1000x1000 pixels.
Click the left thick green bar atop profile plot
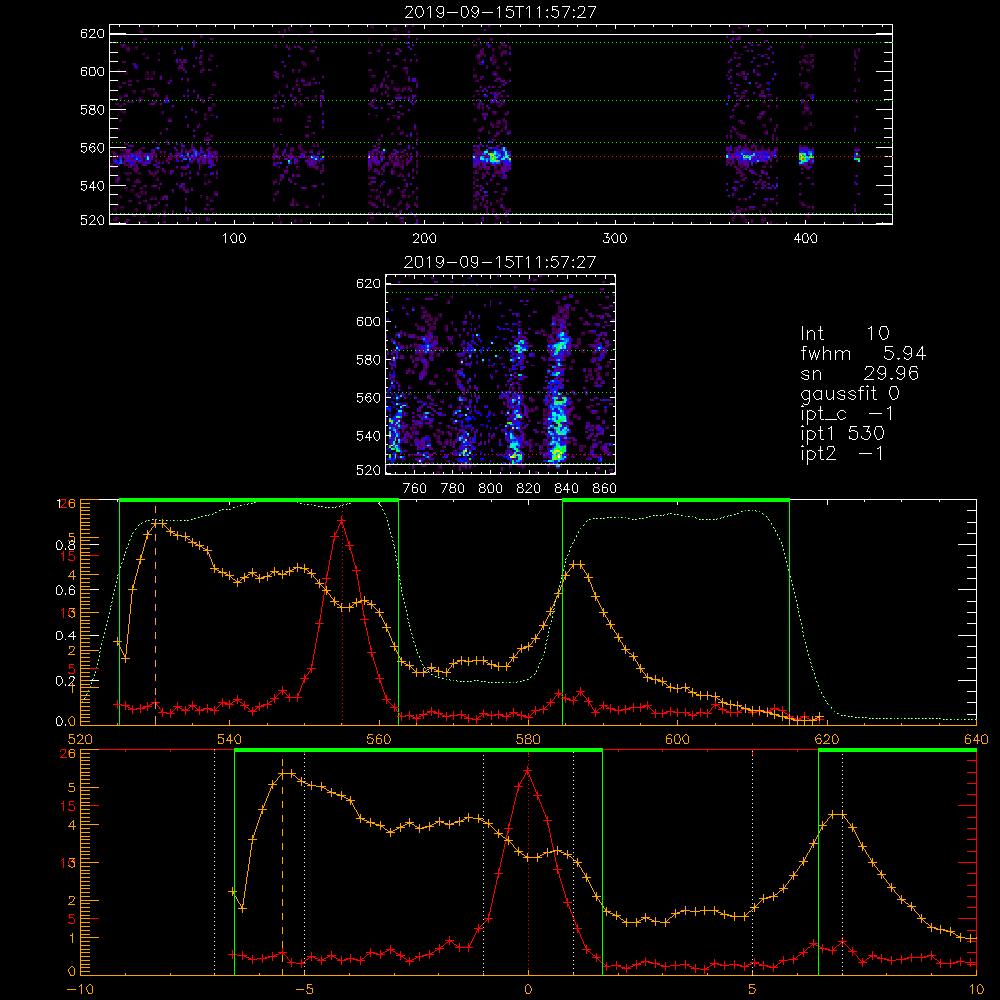[x=259, y=500]
